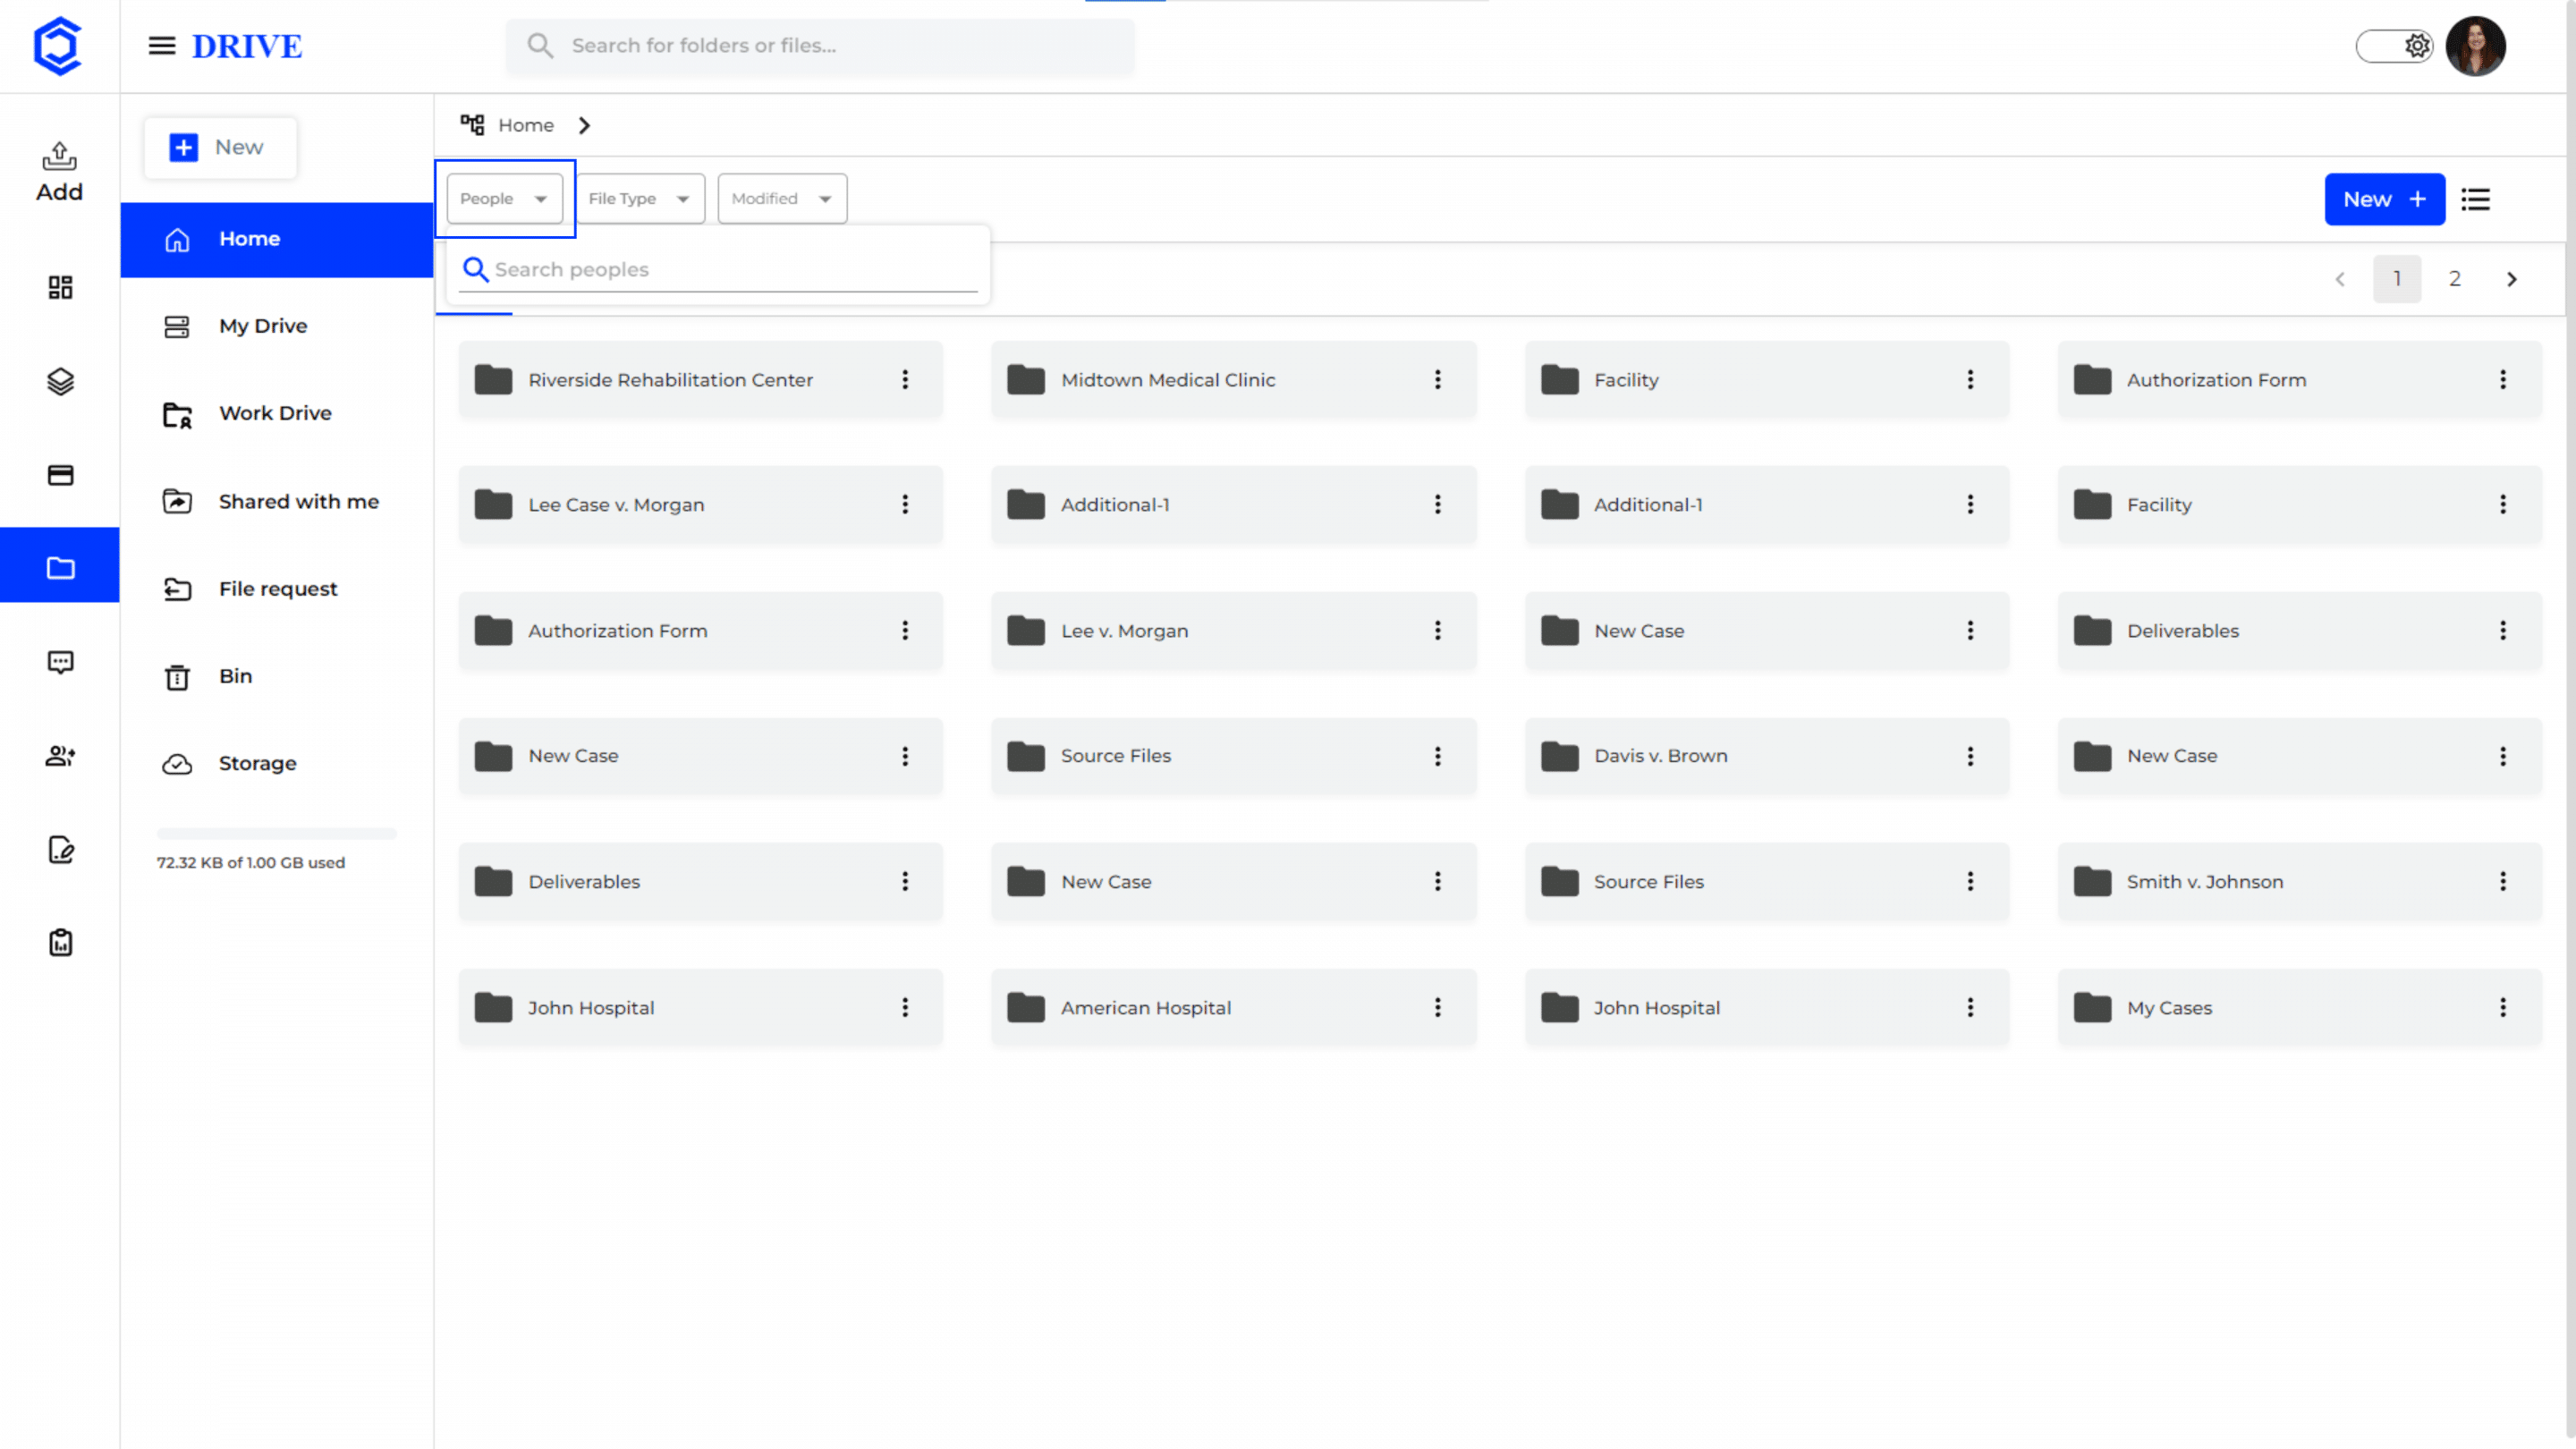Screen dimensions: 2576x1449
Task: Focus the Search for folders or files field
Action: pos(820,46)
